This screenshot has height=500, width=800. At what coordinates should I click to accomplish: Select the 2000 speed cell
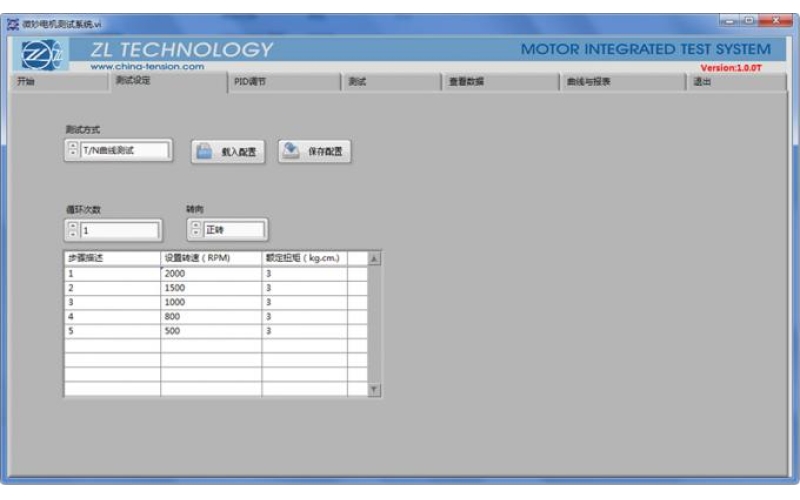click(x=211, y=273)
